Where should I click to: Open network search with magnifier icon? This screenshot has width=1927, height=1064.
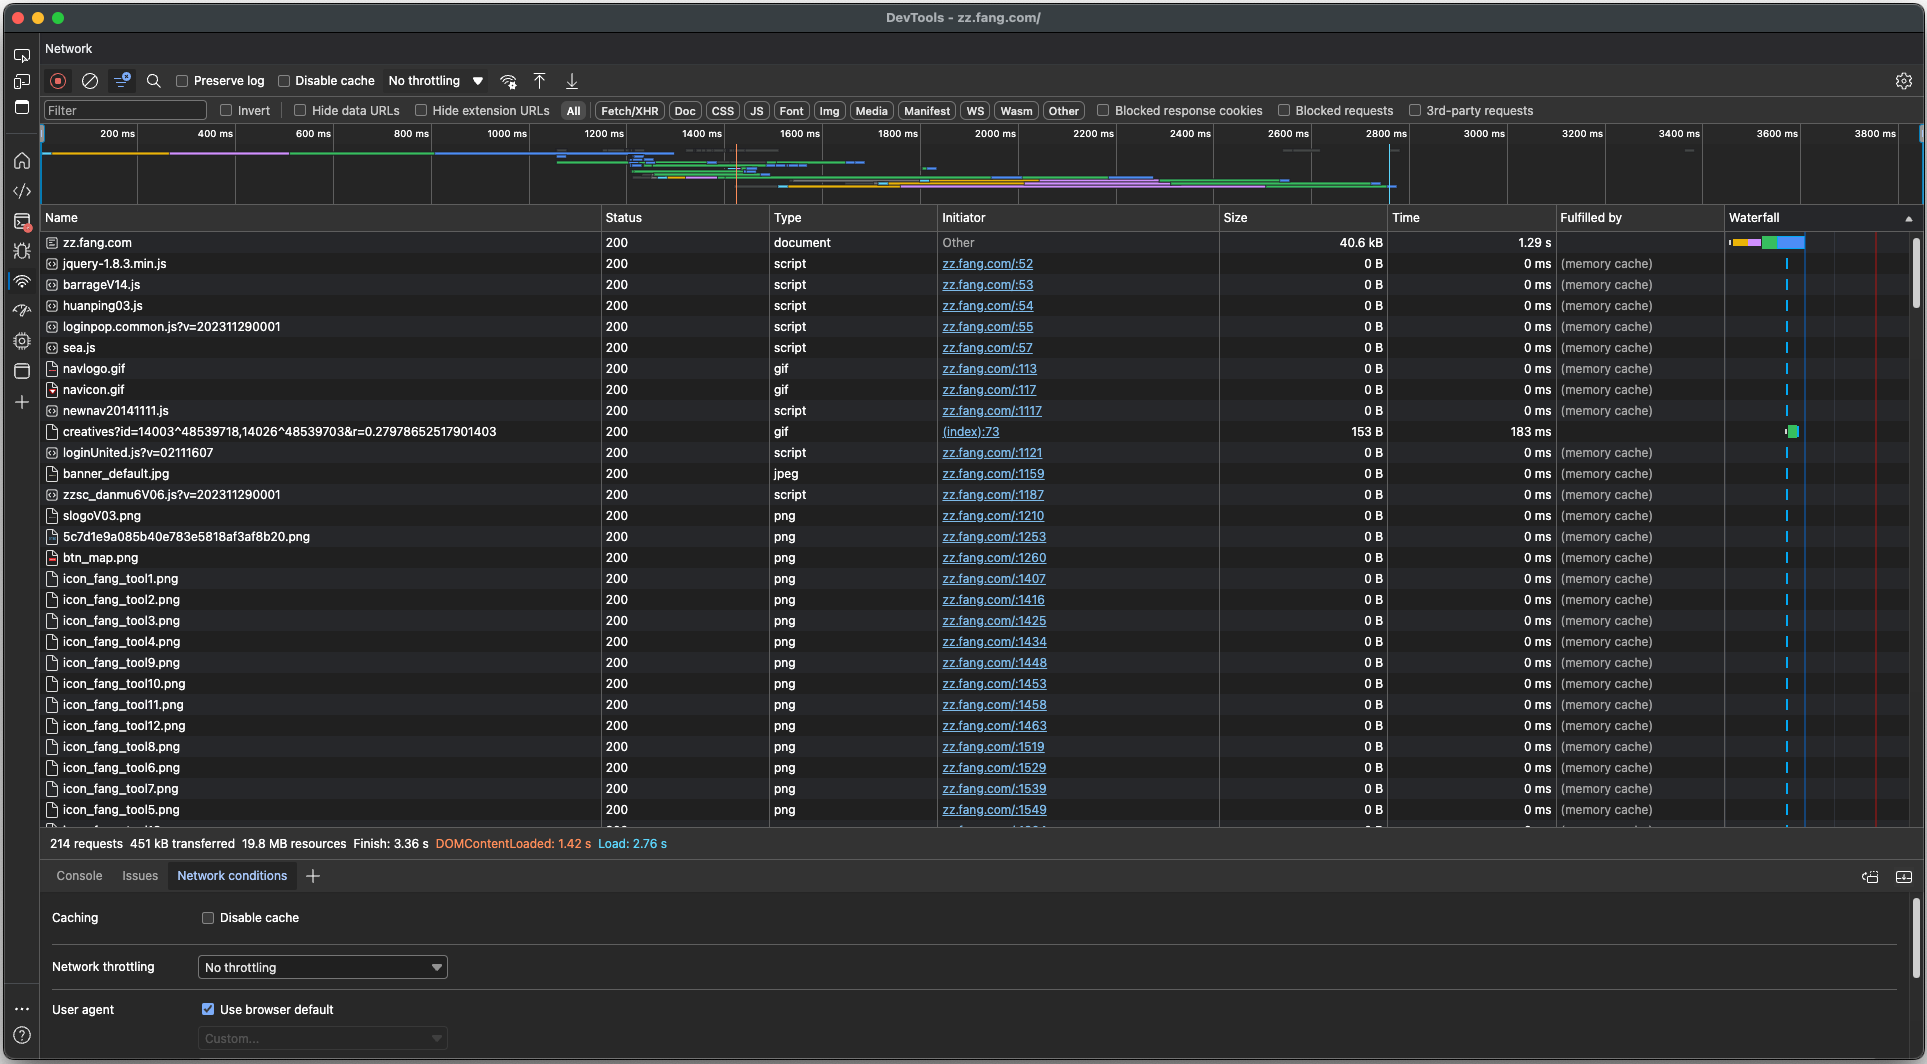tap(154, 81)
